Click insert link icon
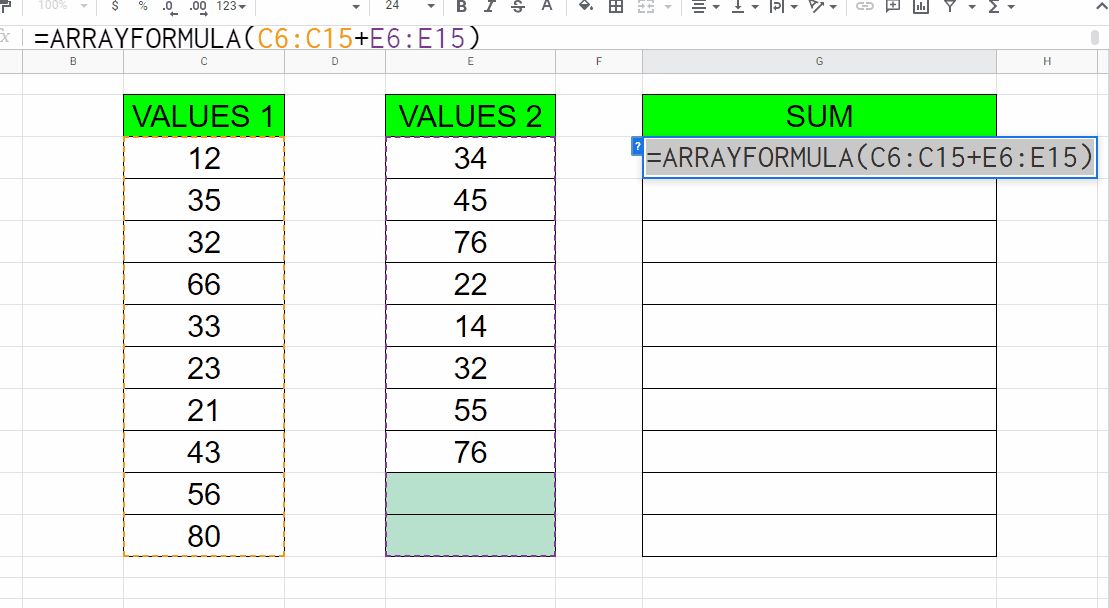This screenshot has height=608, width=1109. (864, 6)
